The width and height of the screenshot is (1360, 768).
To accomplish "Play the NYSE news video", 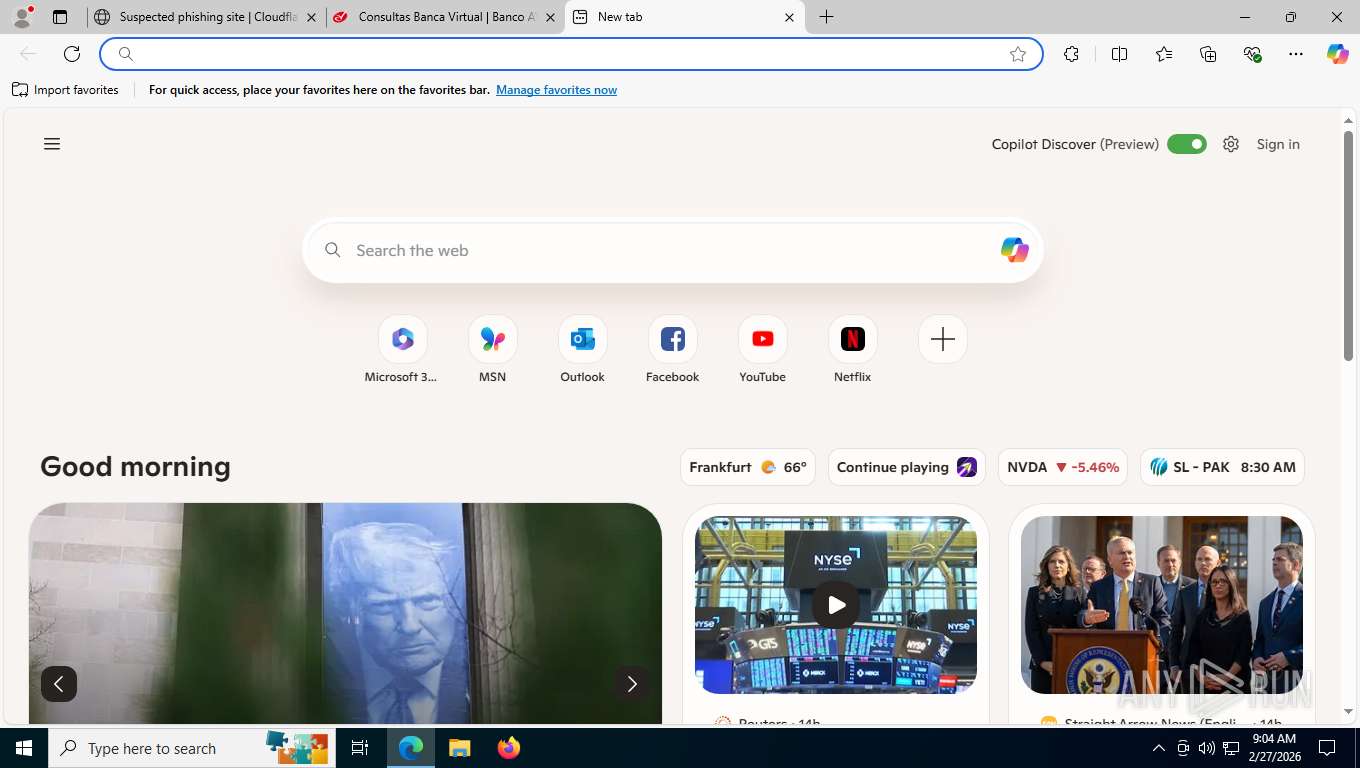I will [836, 605].
